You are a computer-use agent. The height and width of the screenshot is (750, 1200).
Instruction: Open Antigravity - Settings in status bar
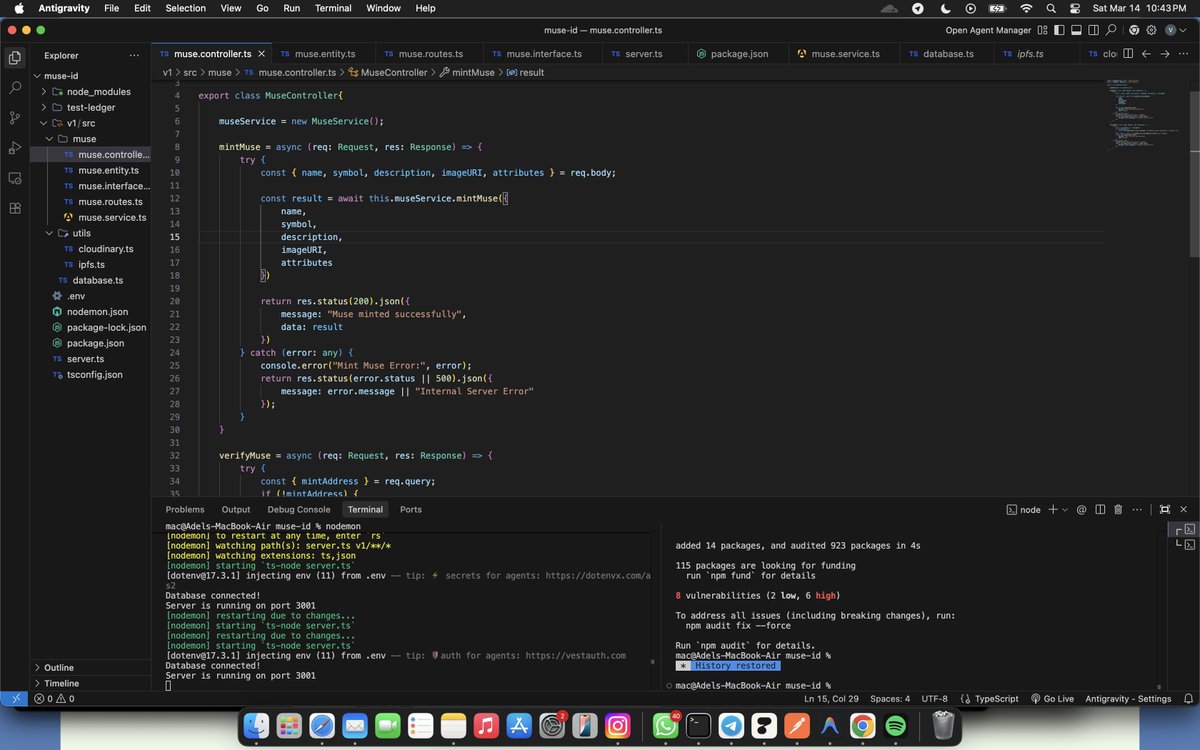(1127, 699)
